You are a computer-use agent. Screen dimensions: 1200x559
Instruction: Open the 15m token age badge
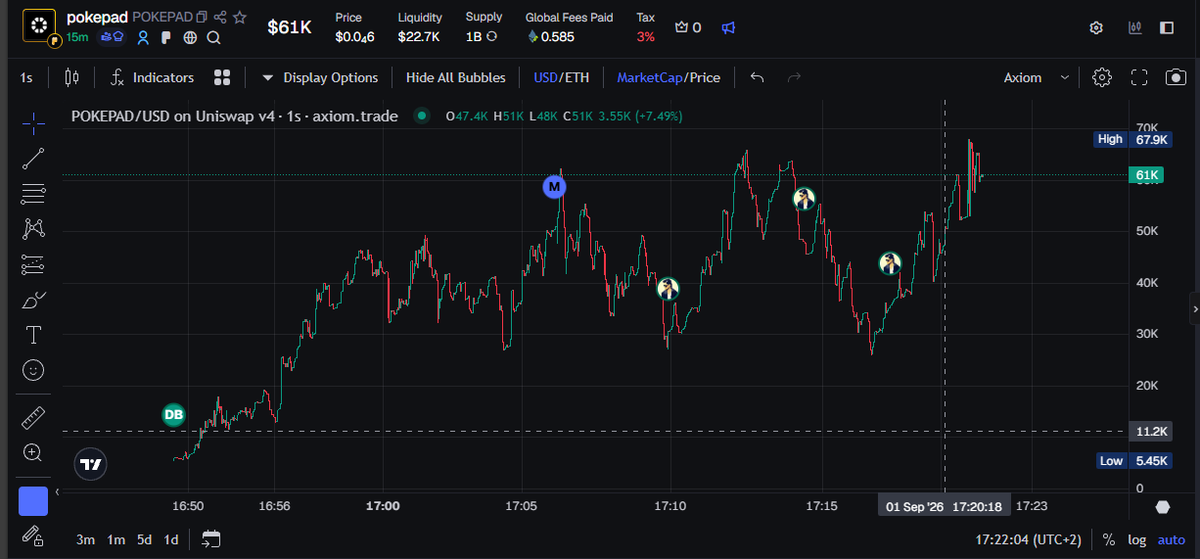(x=76, y=38)
